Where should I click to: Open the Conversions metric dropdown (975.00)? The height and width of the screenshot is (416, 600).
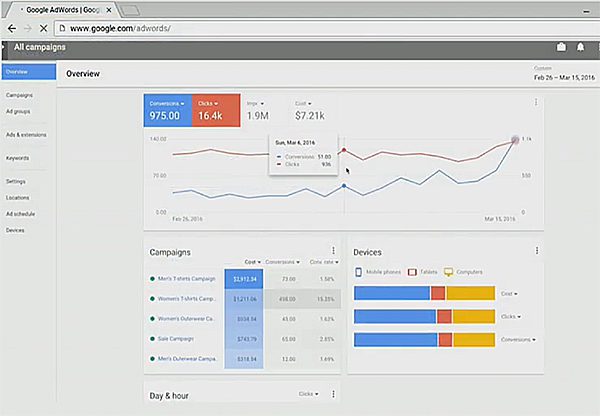(167, 104)
